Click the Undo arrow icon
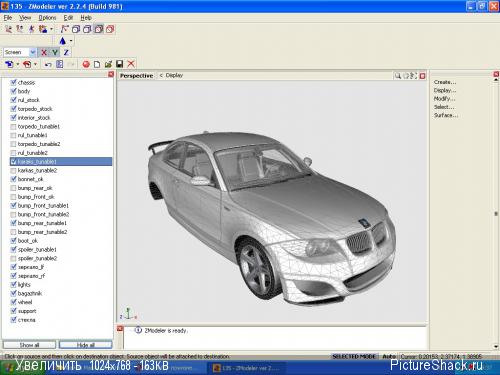The width and height of the screenshot is (500, 375). [x=48, y=64]
